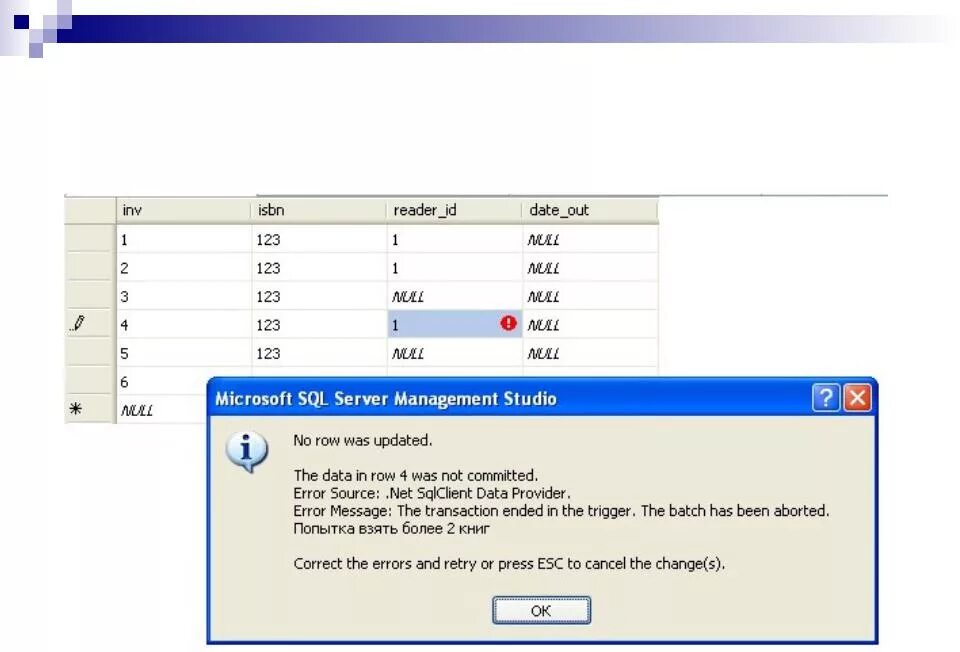960x652 pixels.
Task: Click the isbn column header
Action: [319, 210]
